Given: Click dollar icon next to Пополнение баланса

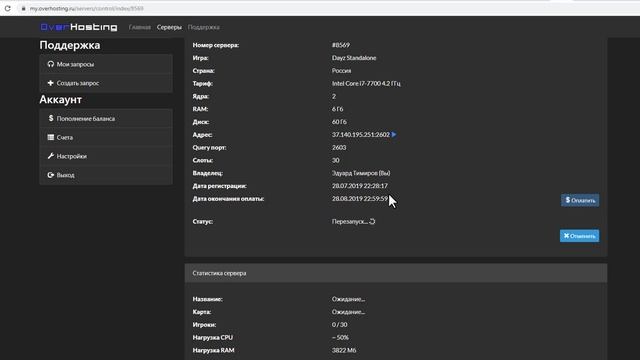Looking at the screenshot, I should pos(51,118).
